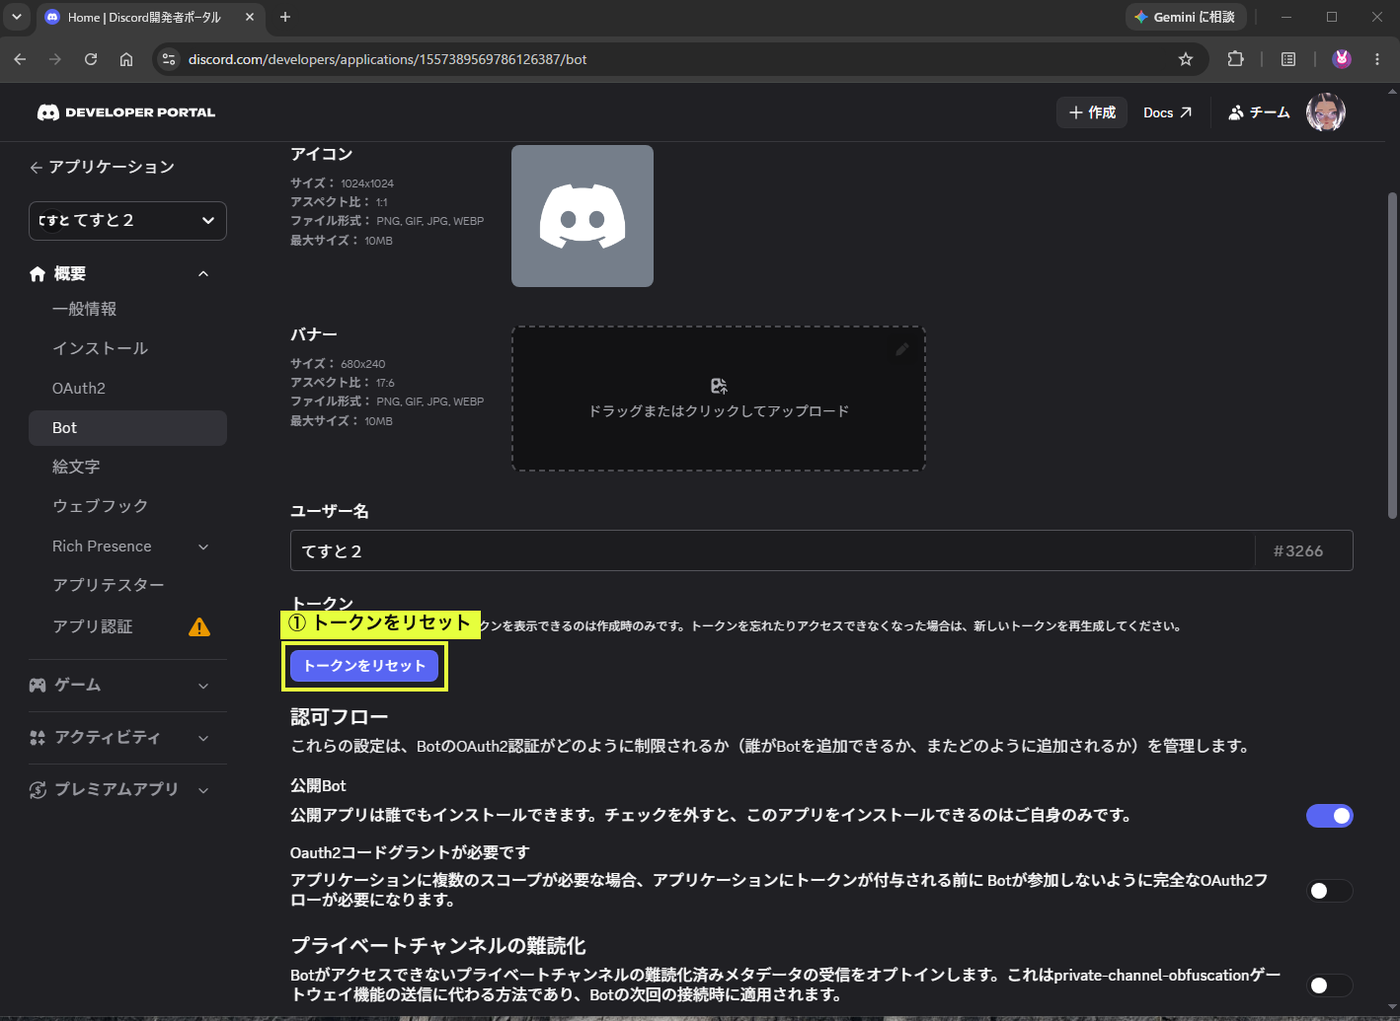Expand the Rich Presence submenu
Image resolution: width=1400 pixels, height=1021 pixels.
pos(203,547)
